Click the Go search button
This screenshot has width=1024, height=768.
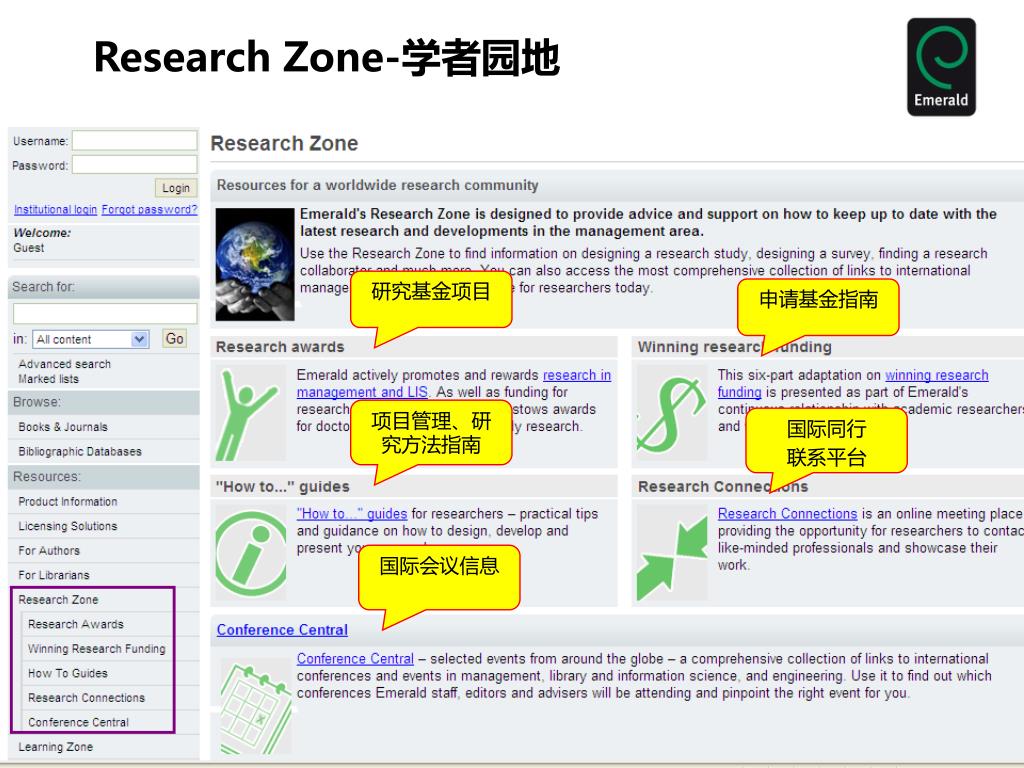click(174, 338)
